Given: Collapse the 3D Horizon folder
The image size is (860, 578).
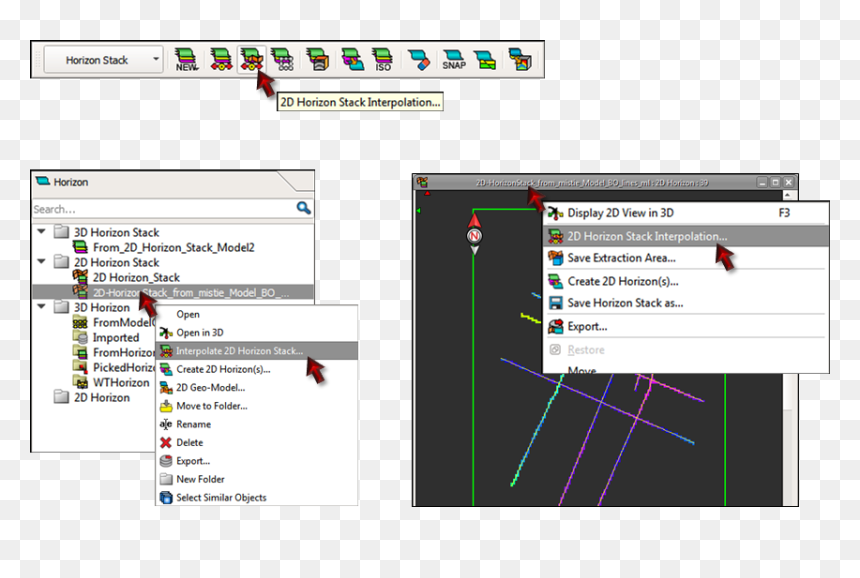Looking at the screenshot, I should (41, 307).
